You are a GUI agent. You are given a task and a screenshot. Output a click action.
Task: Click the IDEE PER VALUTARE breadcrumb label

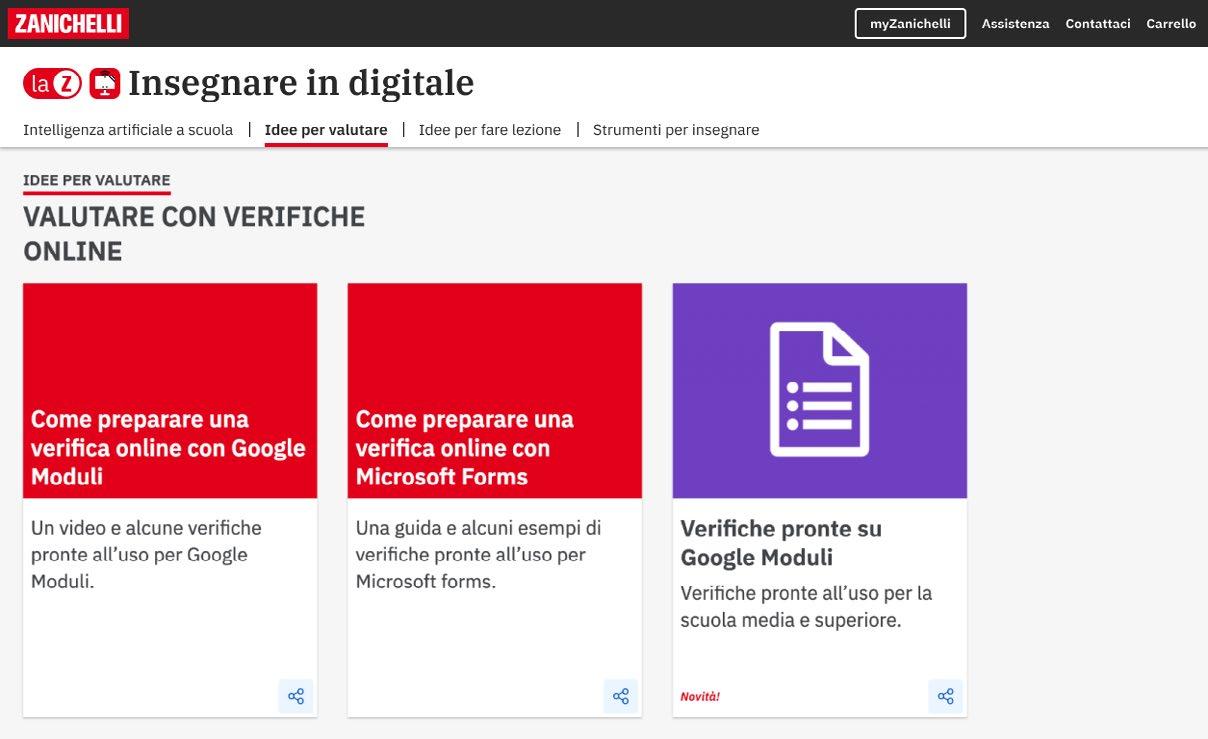pyautogui.click(x=97, y=180)
